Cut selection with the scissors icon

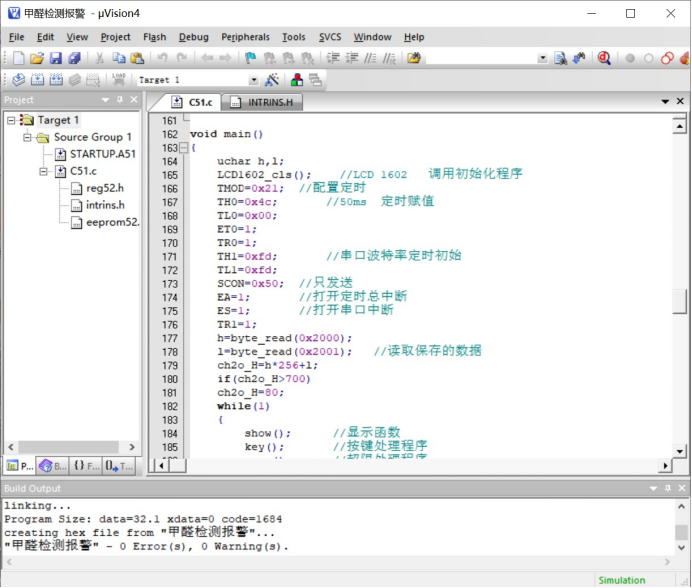point(100,58)
